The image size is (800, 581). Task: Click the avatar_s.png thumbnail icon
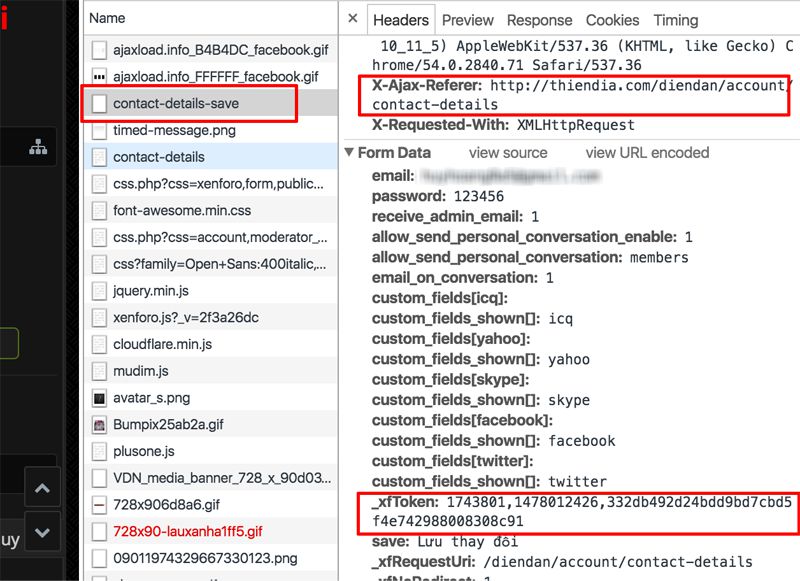99,397
